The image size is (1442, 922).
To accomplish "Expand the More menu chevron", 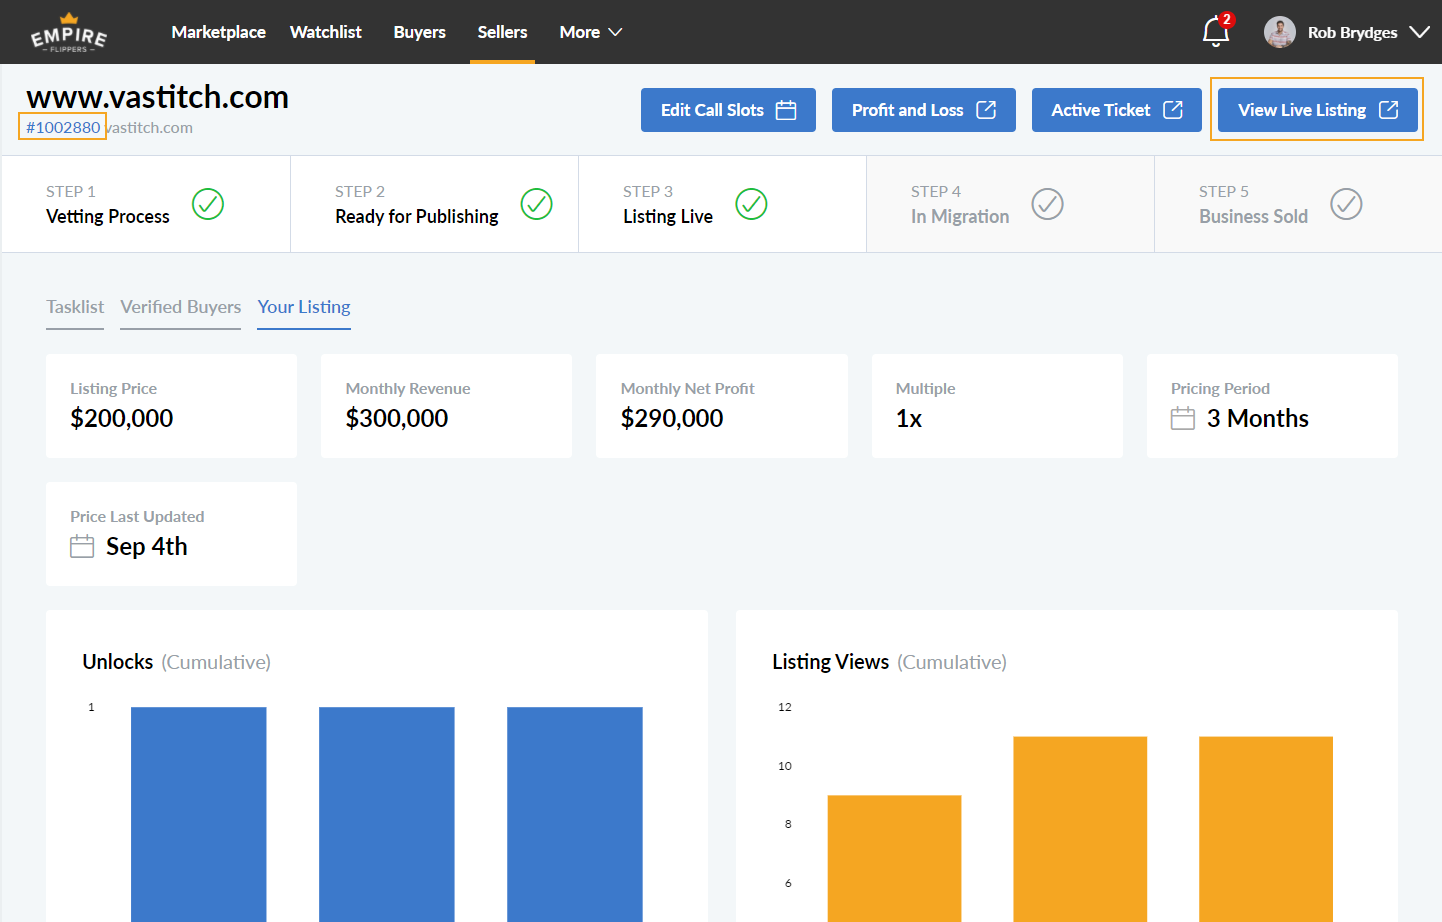I will 616,32.
